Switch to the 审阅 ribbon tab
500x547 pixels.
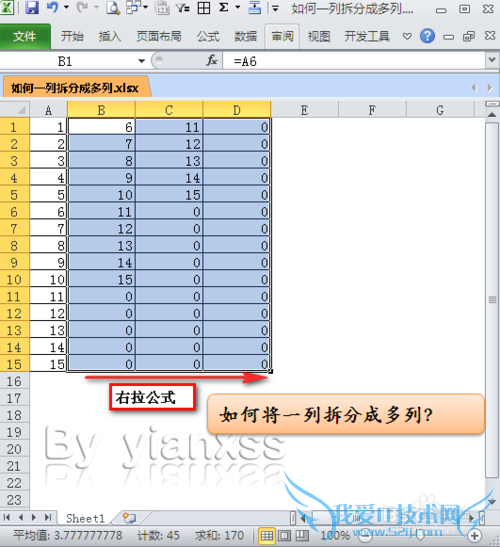[x=282, y=36]
